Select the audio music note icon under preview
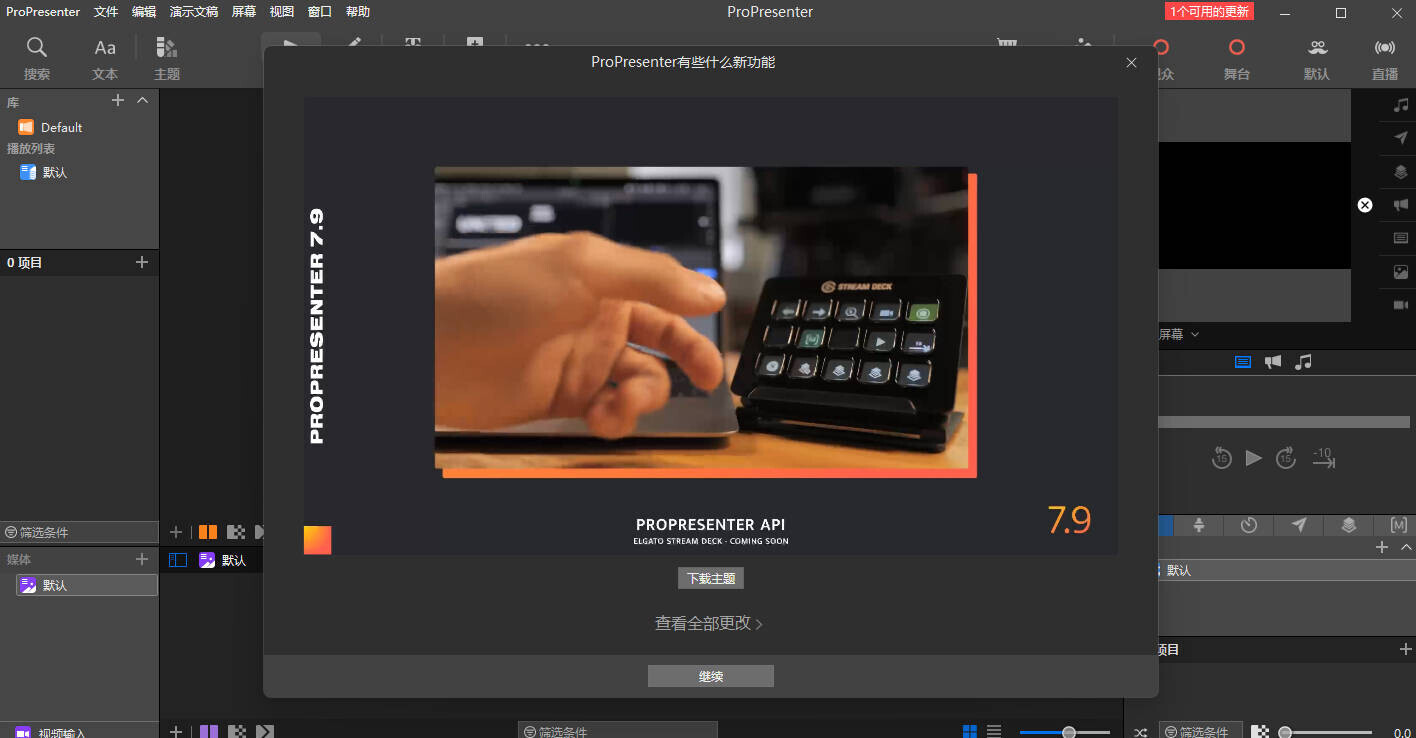1416x738 pixels. tap(1303, 362)
